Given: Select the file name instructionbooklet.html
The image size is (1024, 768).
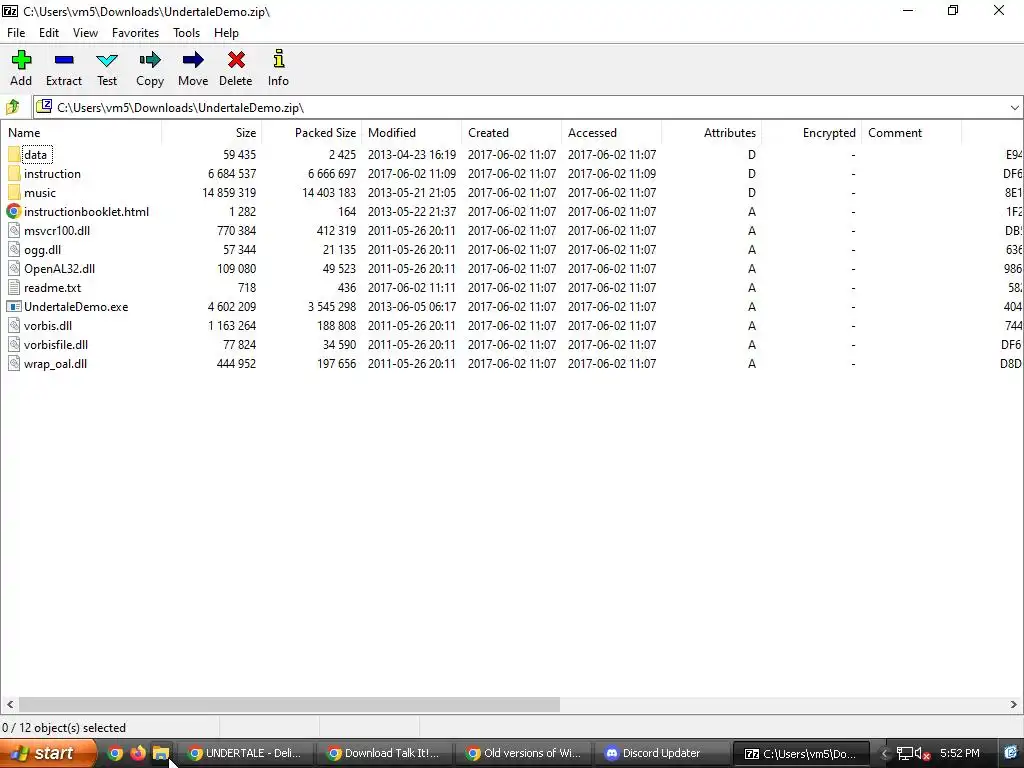Looking at the screenshot, I should 86,212.
